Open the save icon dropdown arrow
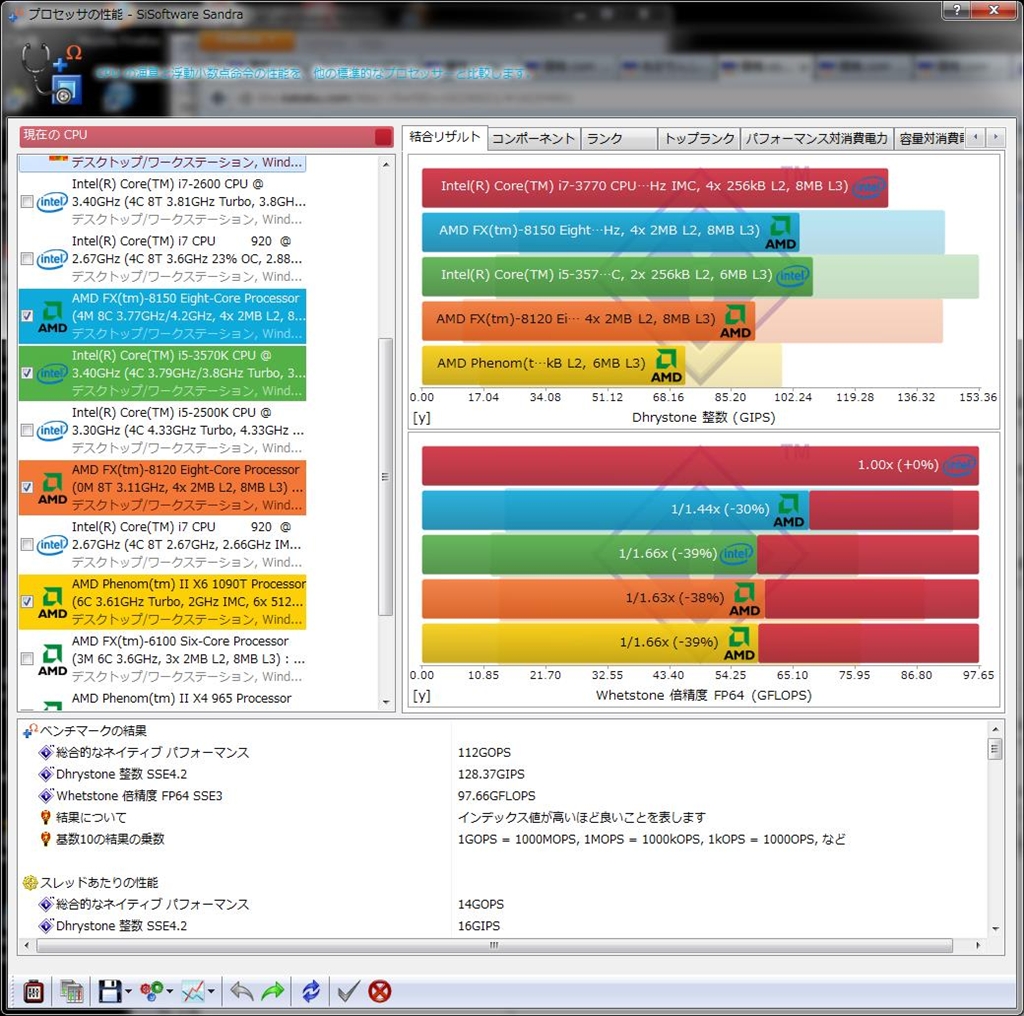1024x1016 pixels. [x=128, y=992]
